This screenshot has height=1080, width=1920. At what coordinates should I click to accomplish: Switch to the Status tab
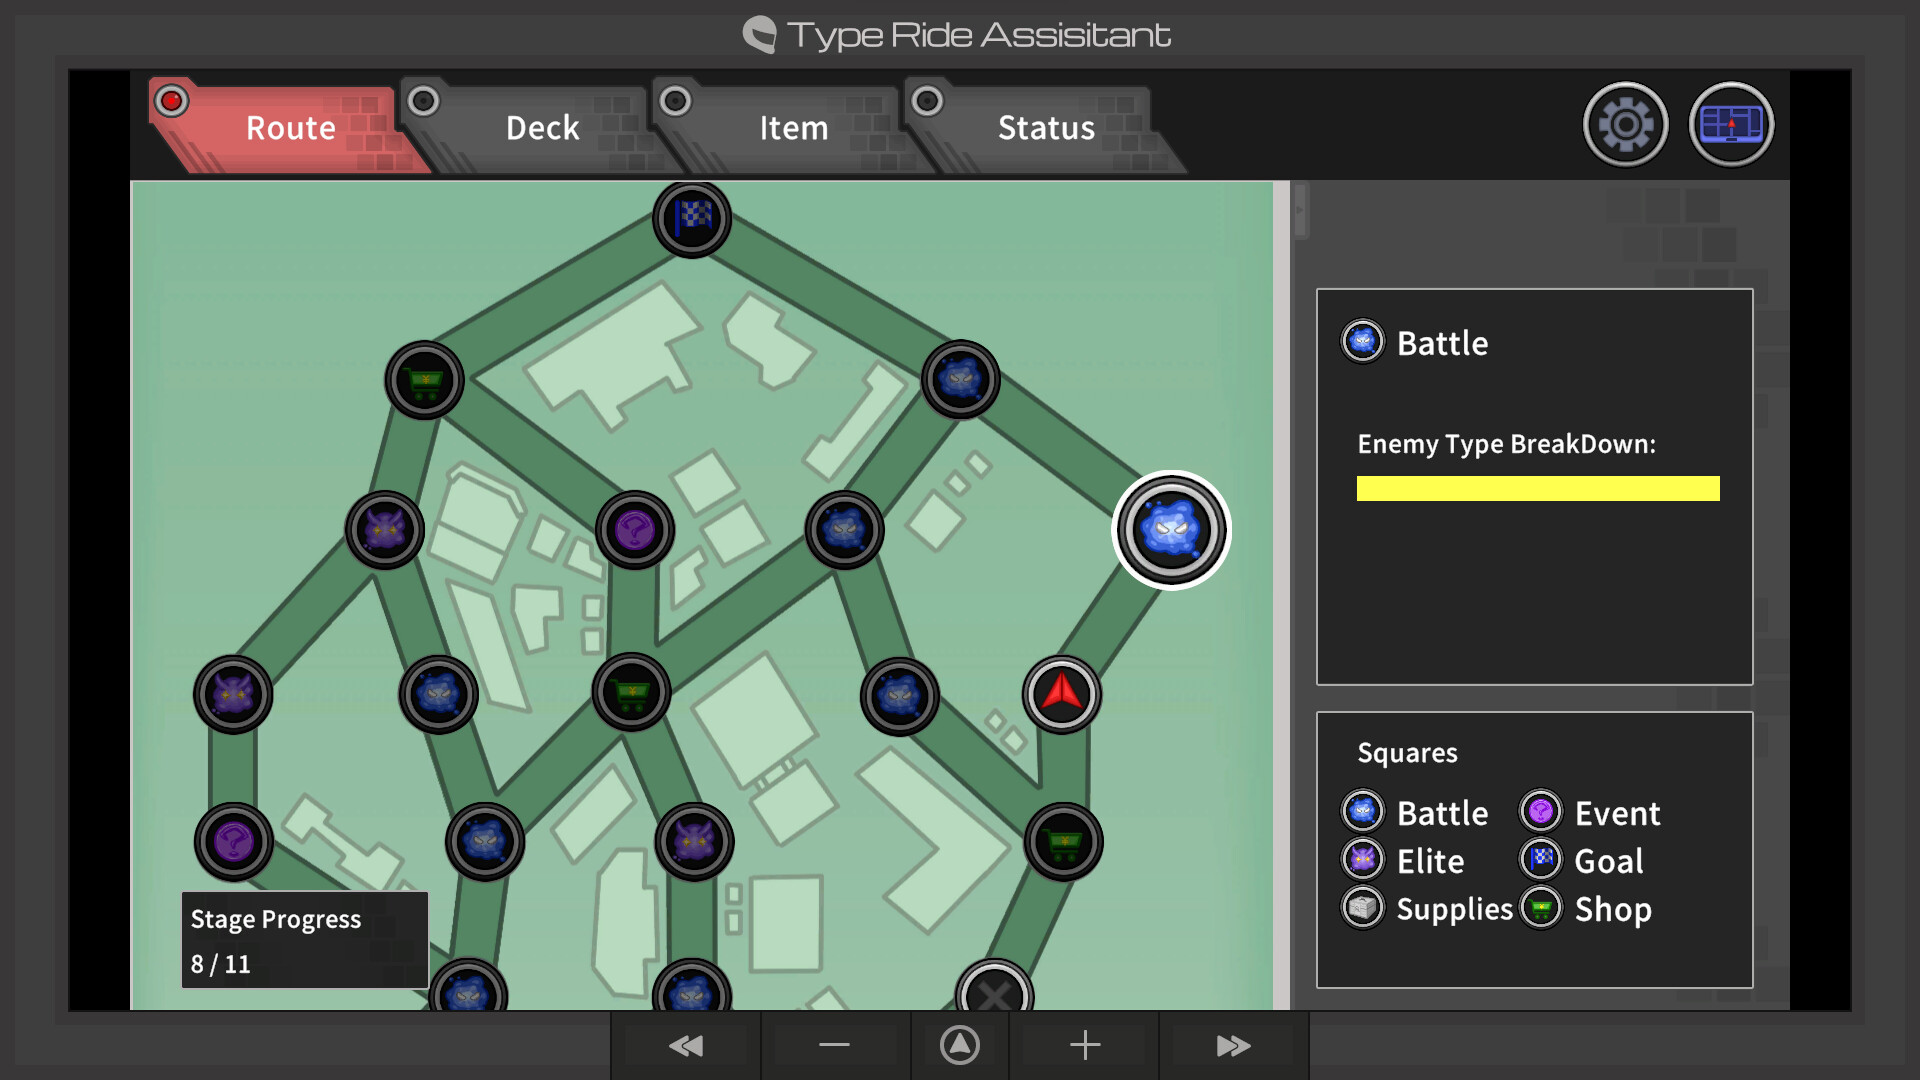pyautogui.click(x=1045, y=127)
